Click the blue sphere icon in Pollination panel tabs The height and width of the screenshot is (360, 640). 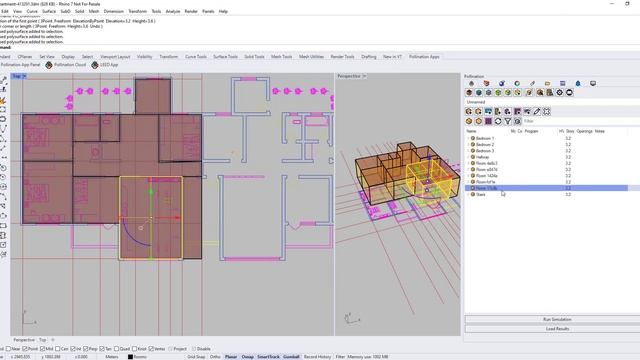(x=502, y=83)
